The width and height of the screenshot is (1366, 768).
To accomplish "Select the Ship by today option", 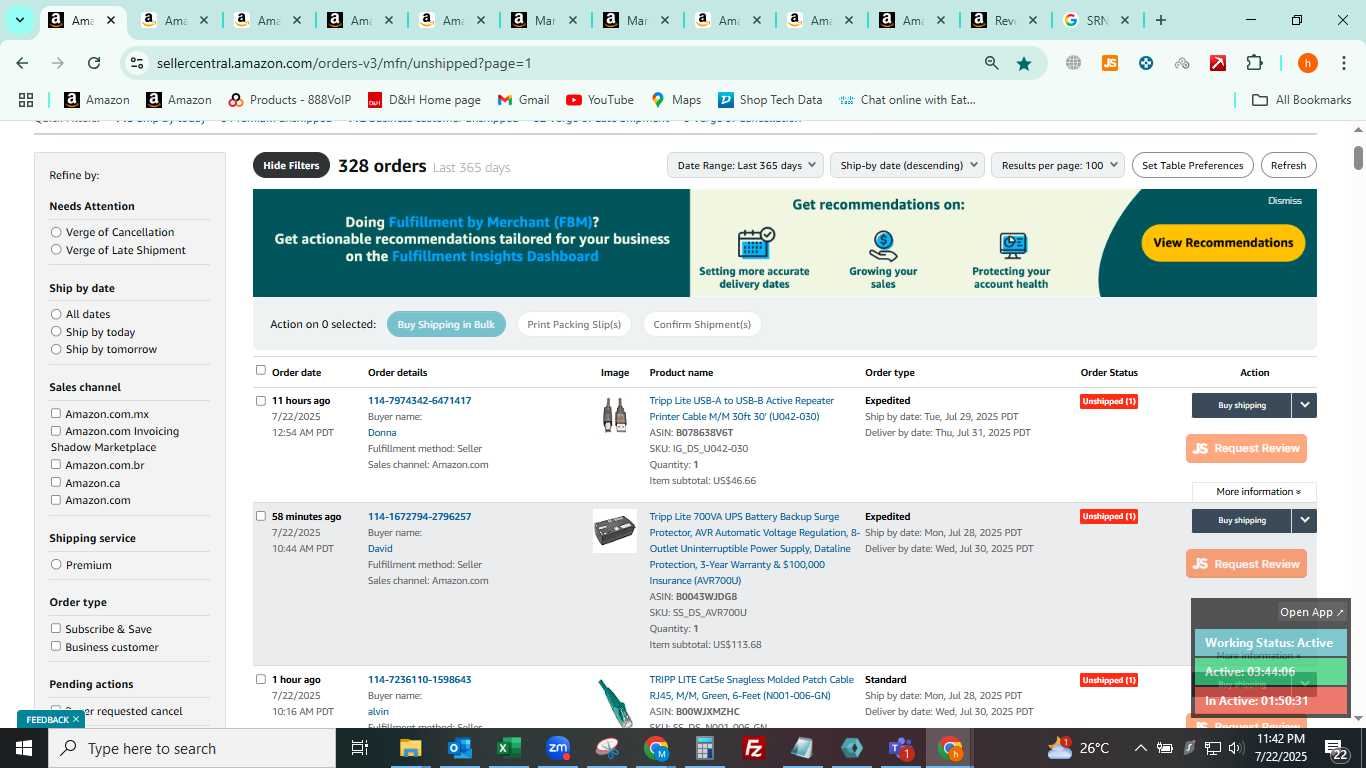I will click(x=56, y=332).
